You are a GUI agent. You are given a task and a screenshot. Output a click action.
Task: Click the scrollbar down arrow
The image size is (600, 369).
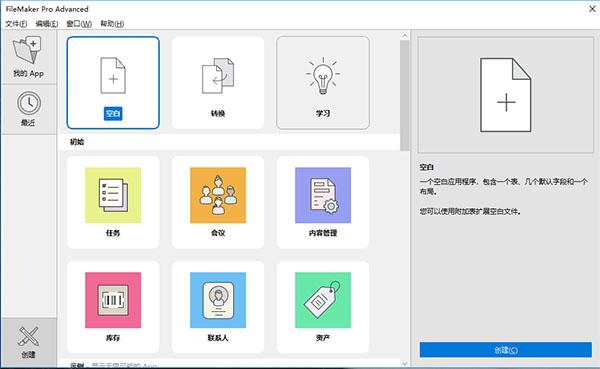click(x=405, y=363)
